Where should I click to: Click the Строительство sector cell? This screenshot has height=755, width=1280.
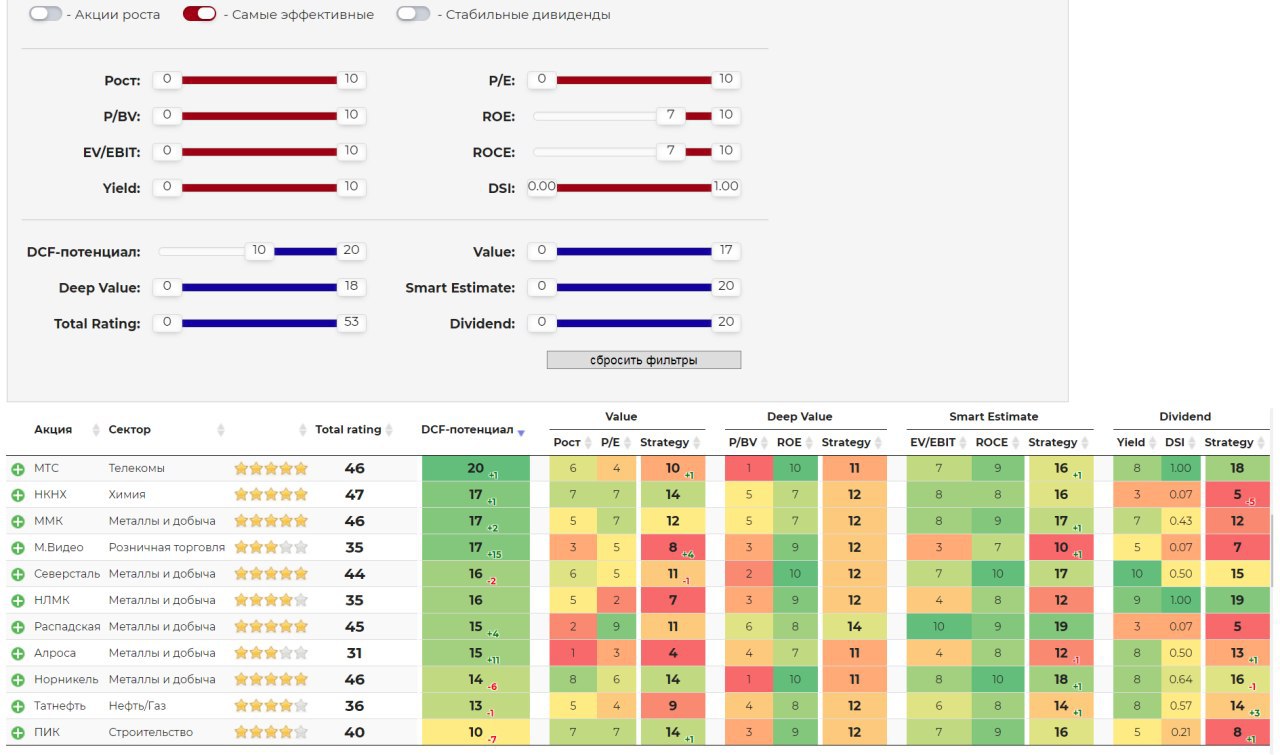[151, 733]
